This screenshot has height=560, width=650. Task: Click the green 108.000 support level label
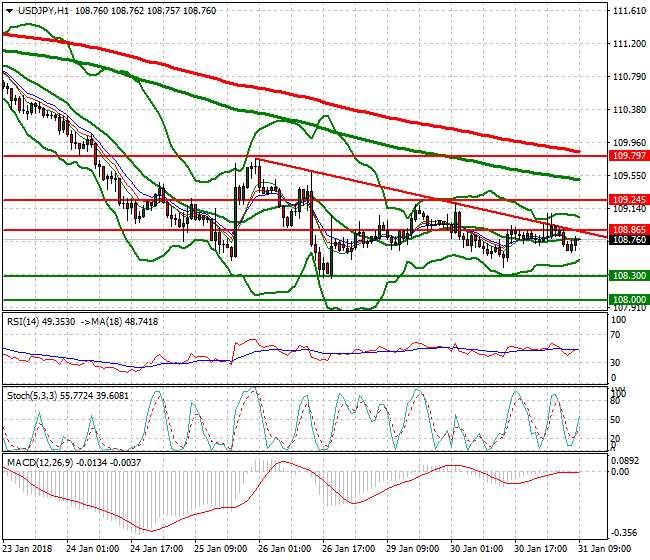pyautogui.click(x=629, y=299)
